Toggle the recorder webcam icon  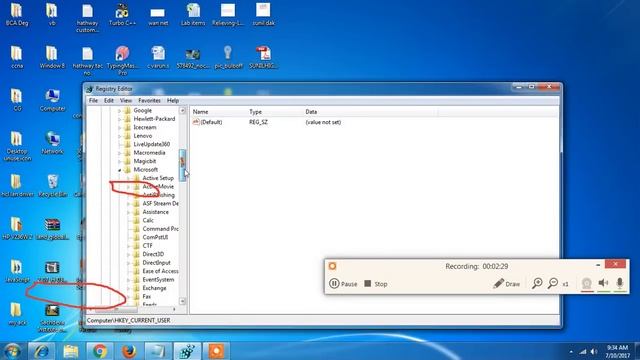click(x=587, y=283)
